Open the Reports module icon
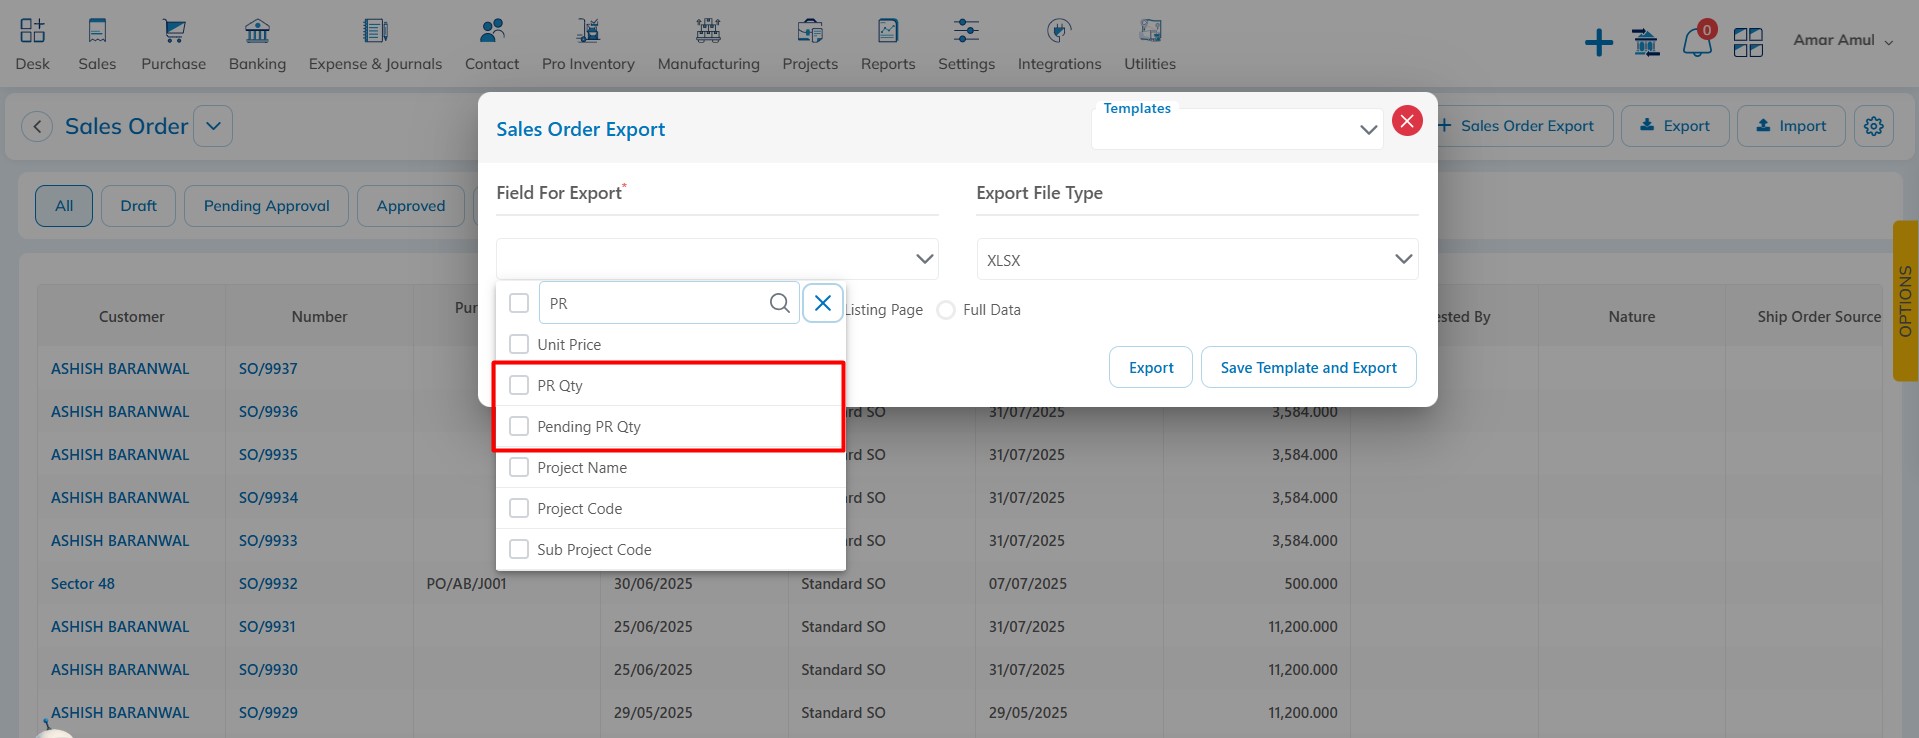 [x=888, y=31]
